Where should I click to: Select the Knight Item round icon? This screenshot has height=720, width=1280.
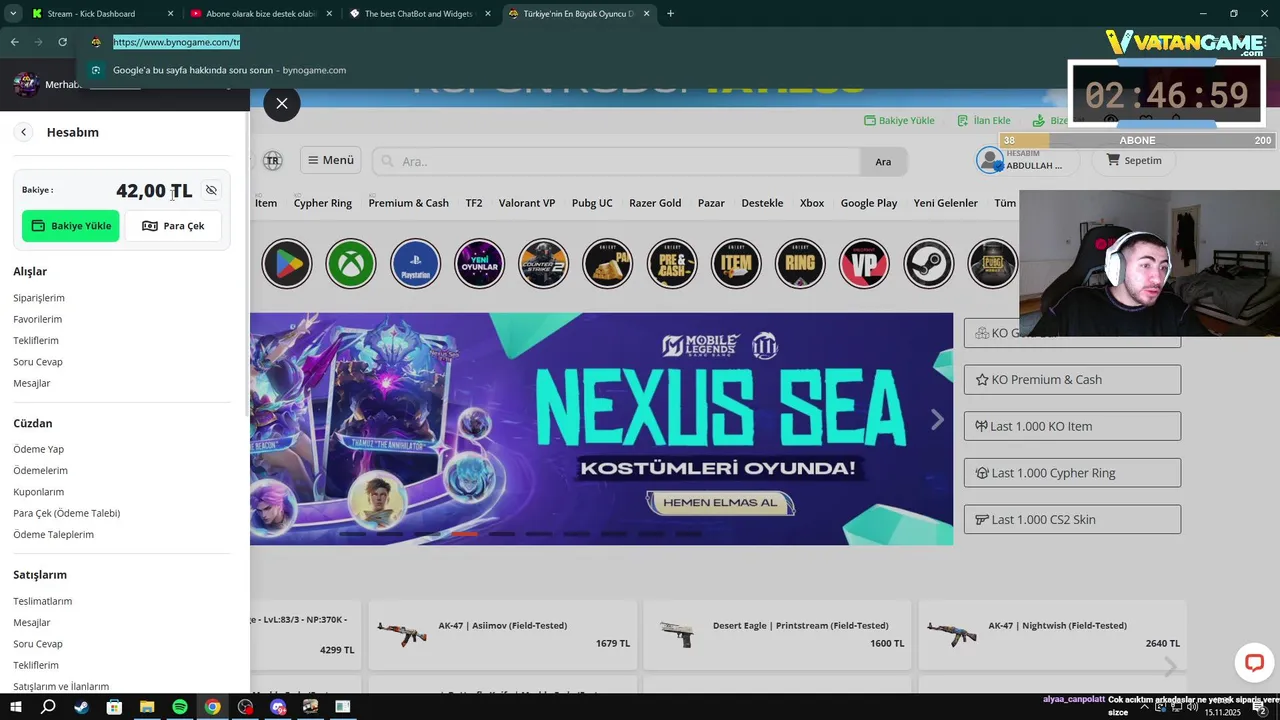tap(736, 263)
